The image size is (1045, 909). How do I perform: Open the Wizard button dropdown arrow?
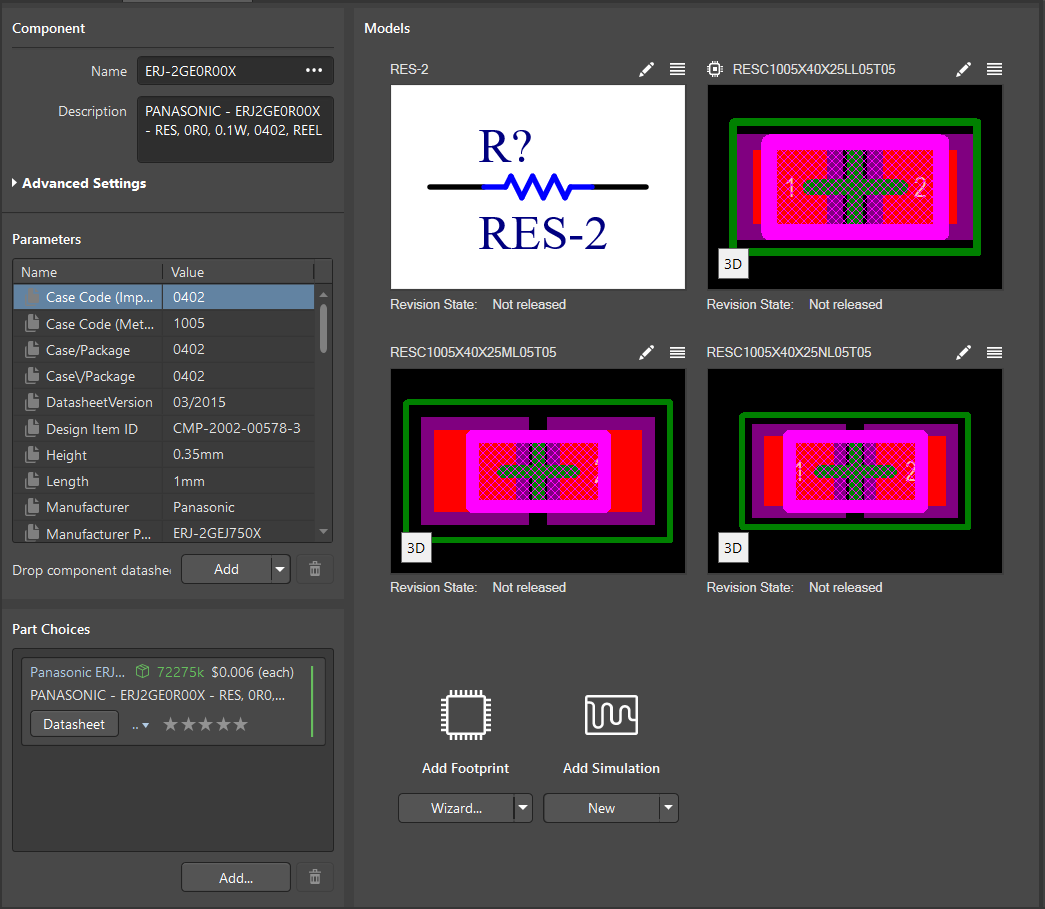(x=523, y=808)
